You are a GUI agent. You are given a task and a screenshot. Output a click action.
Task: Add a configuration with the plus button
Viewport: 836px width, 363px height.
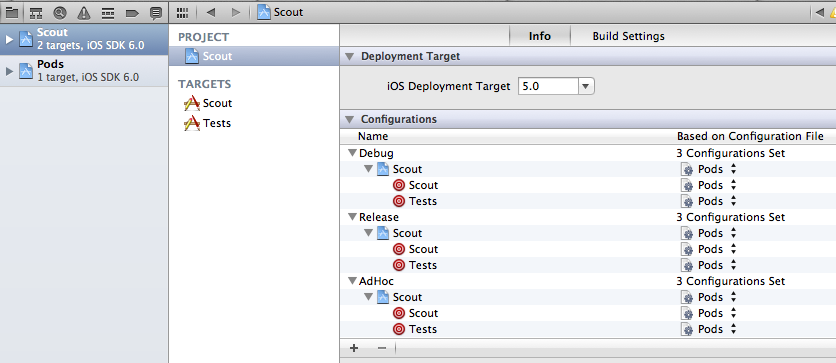(353, 348)
